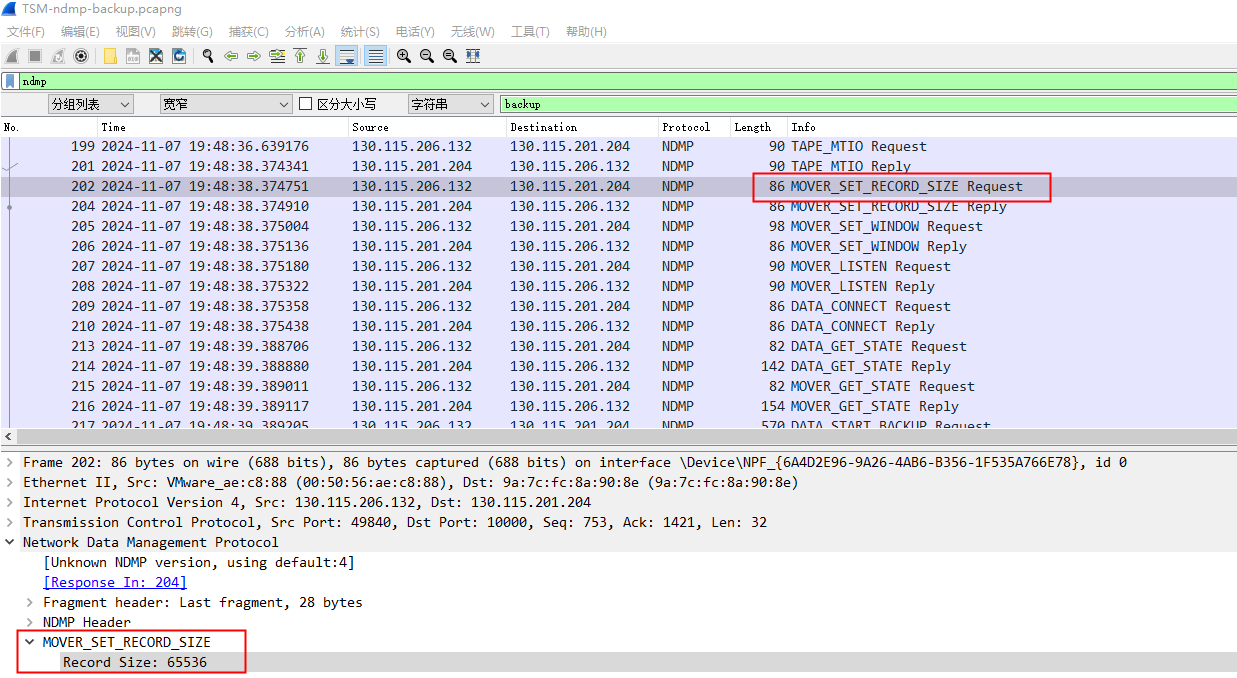Collapse the MOVER_SET_RECORD_SIZE node
Viewport: 1237px width, 678px height.
click(31, 642)
